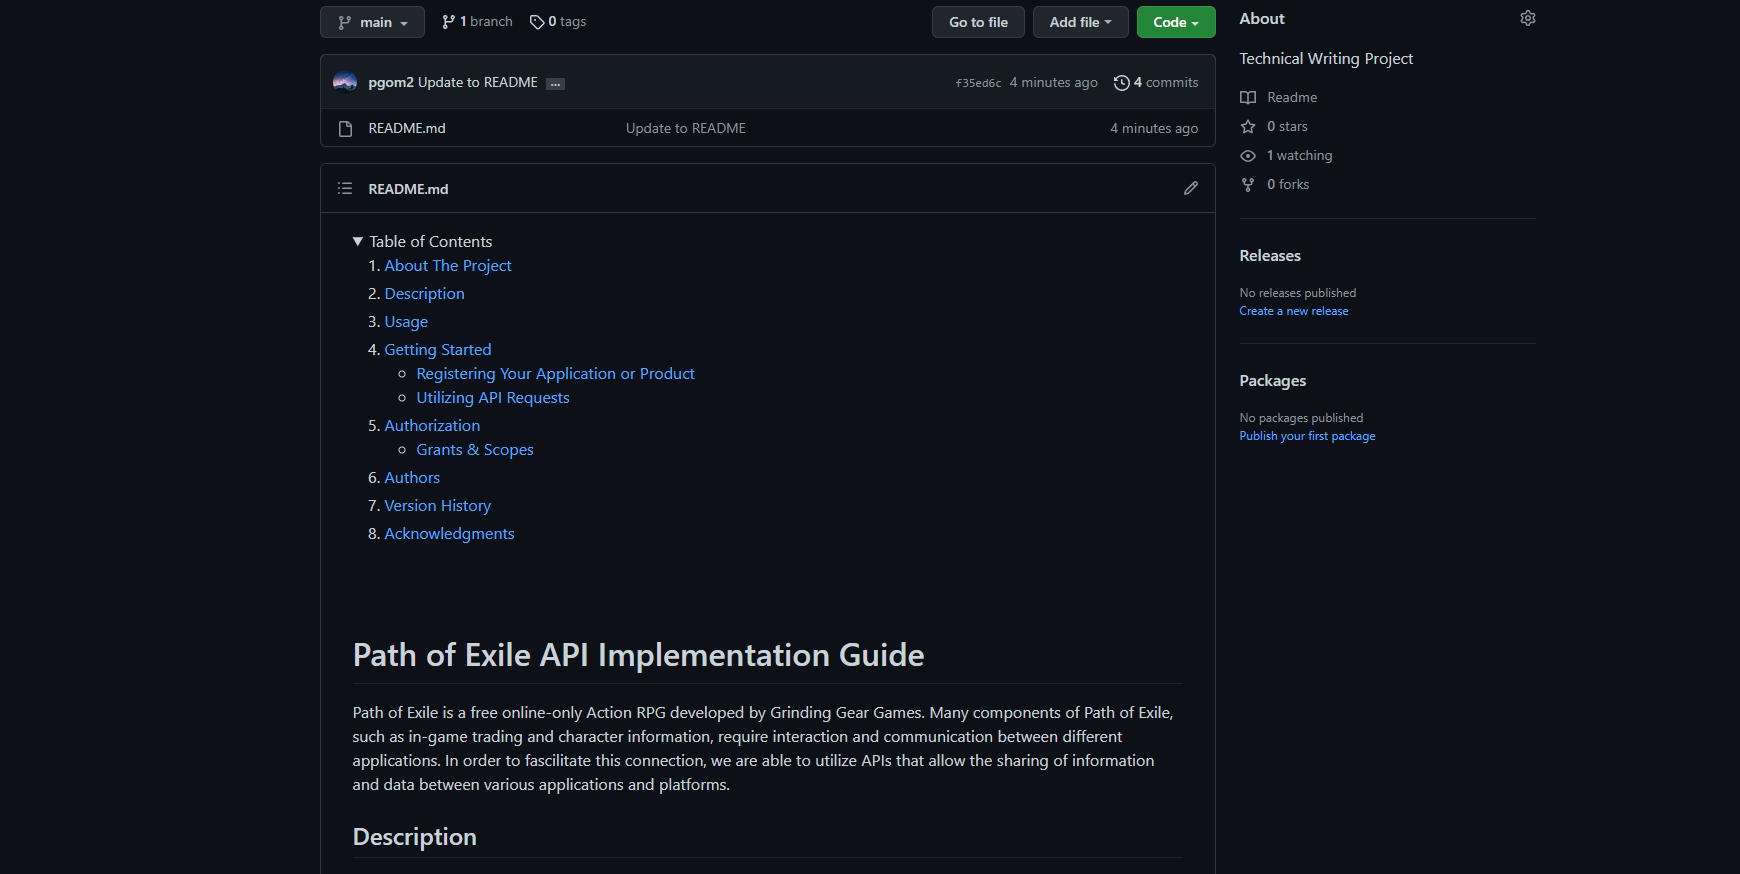
Task: Open the README outline list icon
Action: (345, 188)
